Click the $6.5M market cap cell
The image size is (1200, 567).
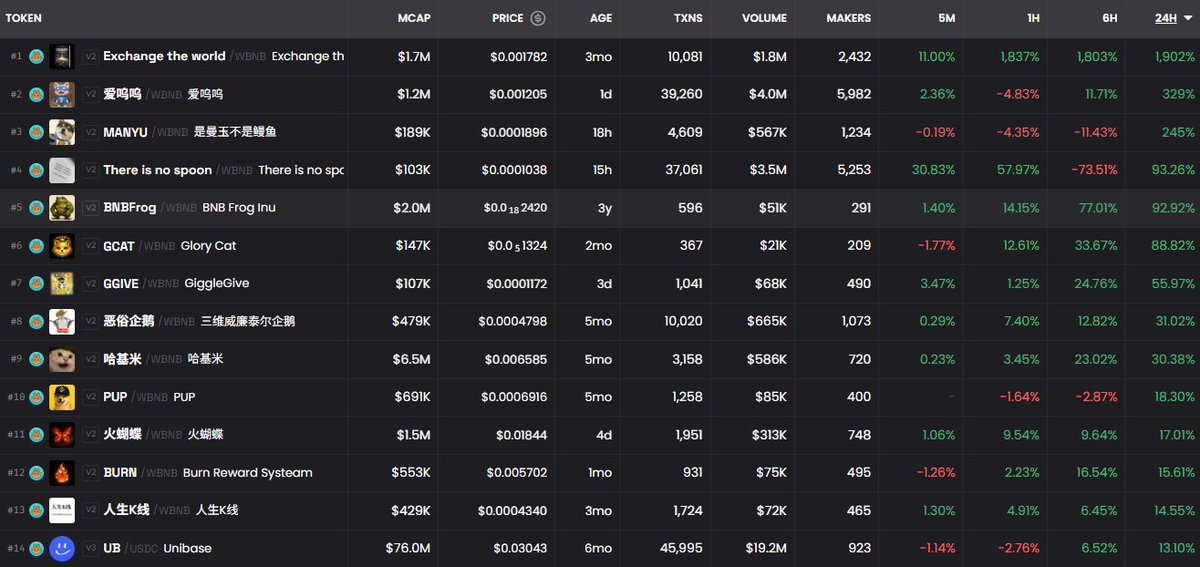(x=411, y=359)
